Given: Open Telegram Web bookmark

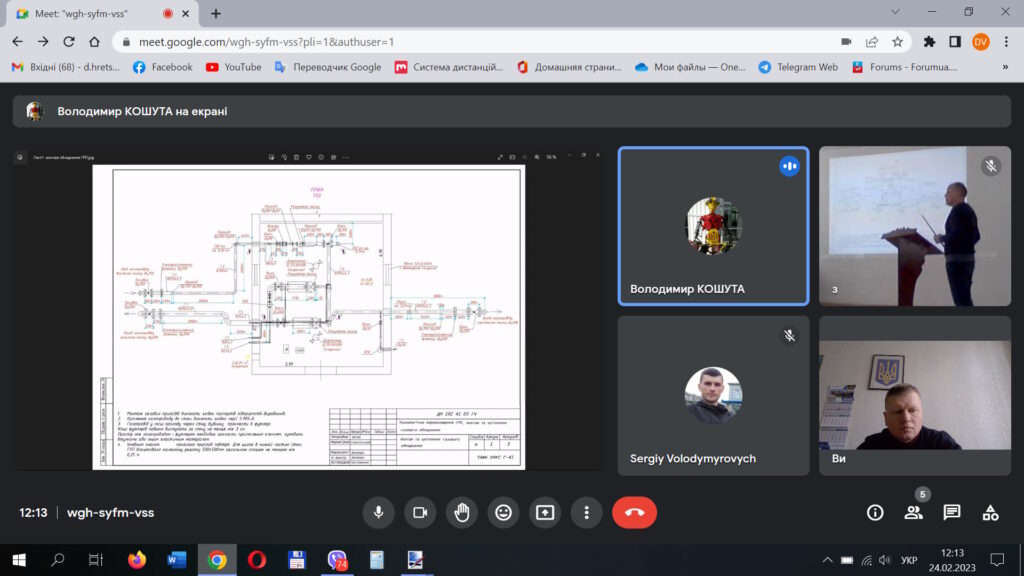Looking at the screenshot, I should tap(798, 67).
